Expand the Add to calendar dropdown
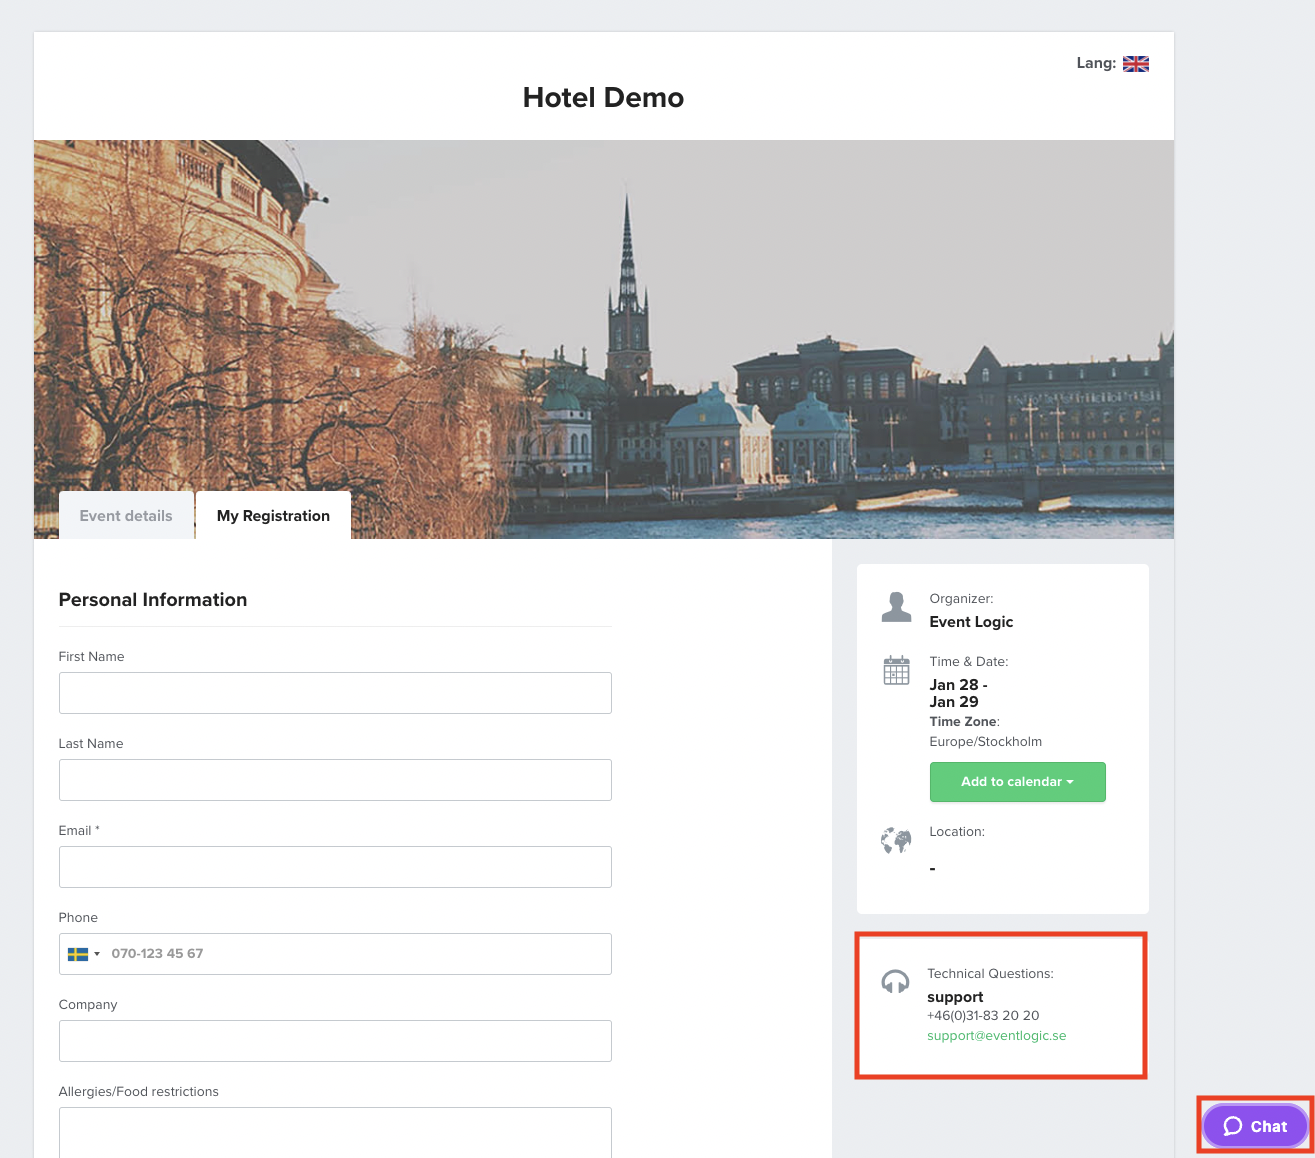The height and width of the screenshot is (1158, 1315). coord(1017,782)
